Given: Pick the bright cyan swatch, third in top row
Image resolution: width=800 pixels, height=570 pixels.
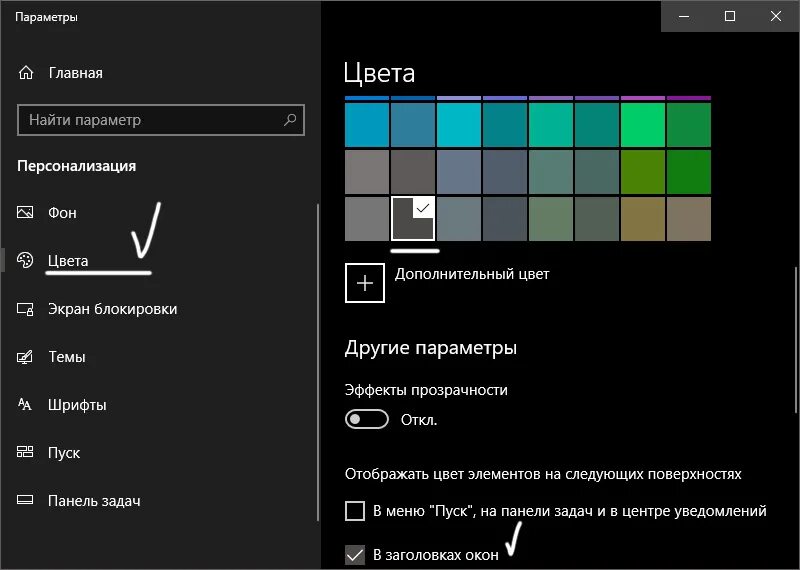Looking at the screenshot, I should pos(459,125).
